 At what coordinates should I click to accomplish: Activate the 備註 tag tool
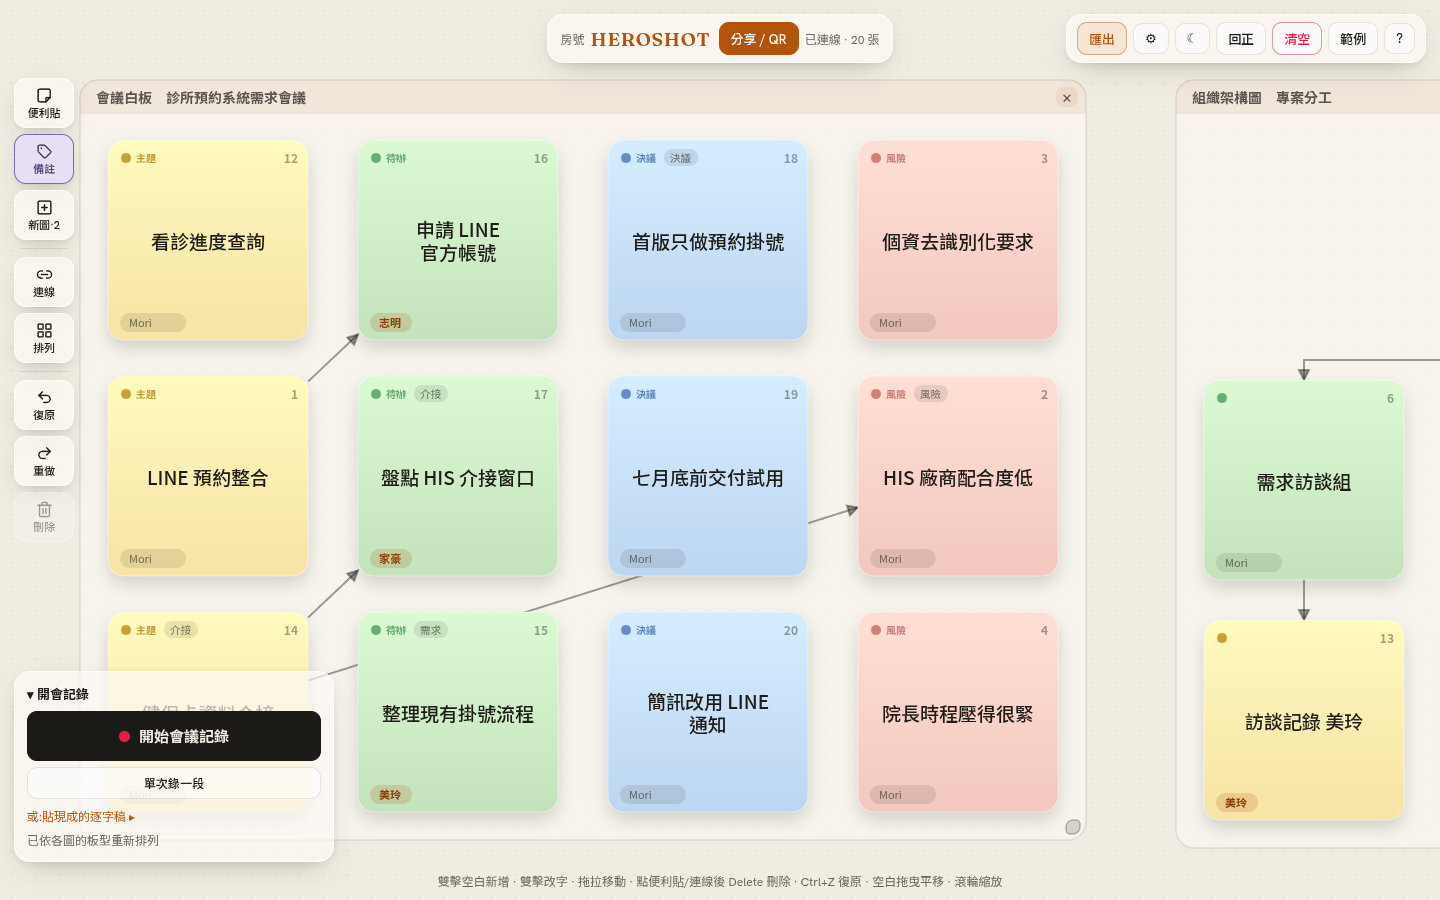[44, 159]
